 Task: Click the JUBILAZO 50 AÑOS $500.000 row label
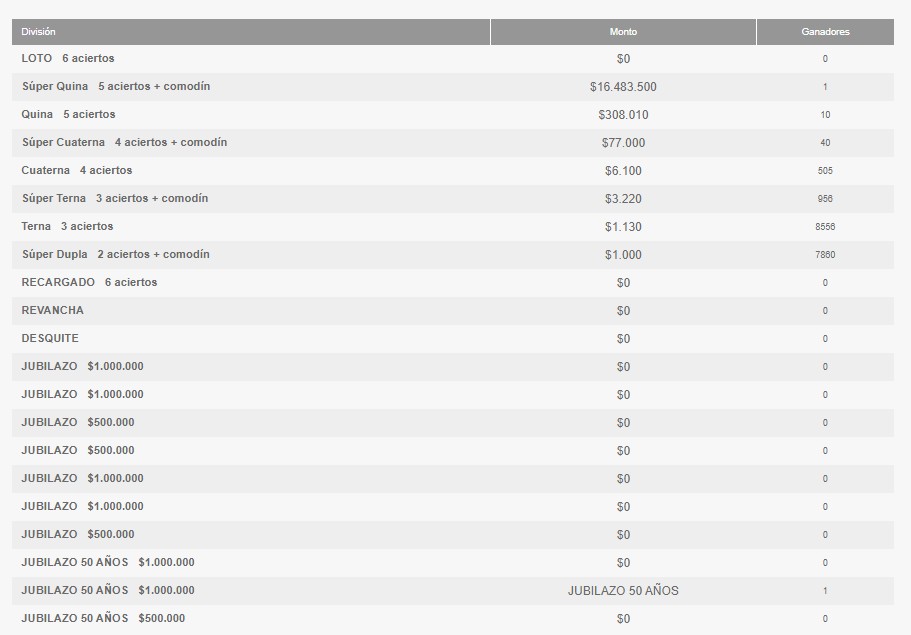pyautogui.click(x=103, y=619)
